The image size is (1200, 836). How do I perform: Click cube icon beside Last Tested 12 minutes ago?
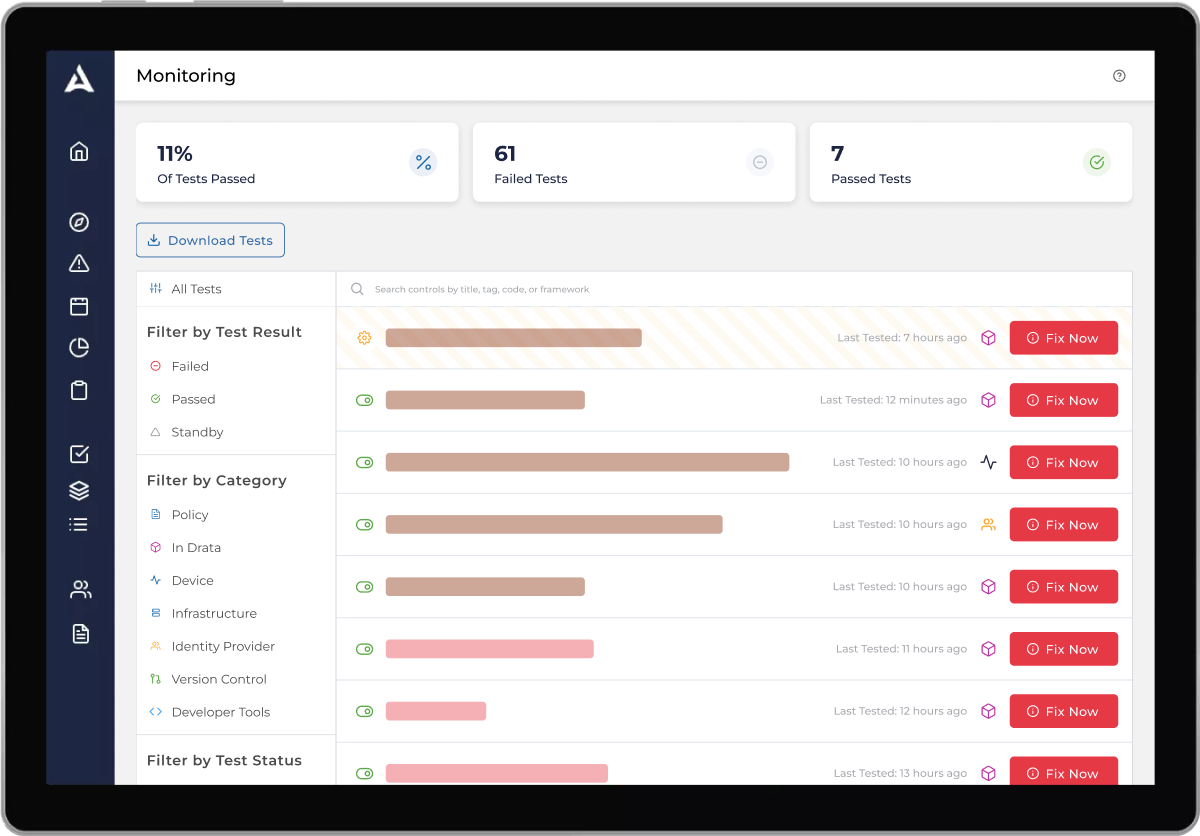988,400
